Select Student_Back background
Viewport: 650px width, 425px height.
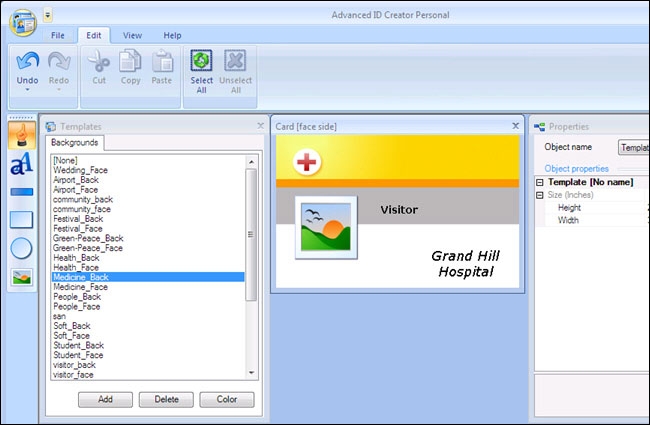[148, 345]
